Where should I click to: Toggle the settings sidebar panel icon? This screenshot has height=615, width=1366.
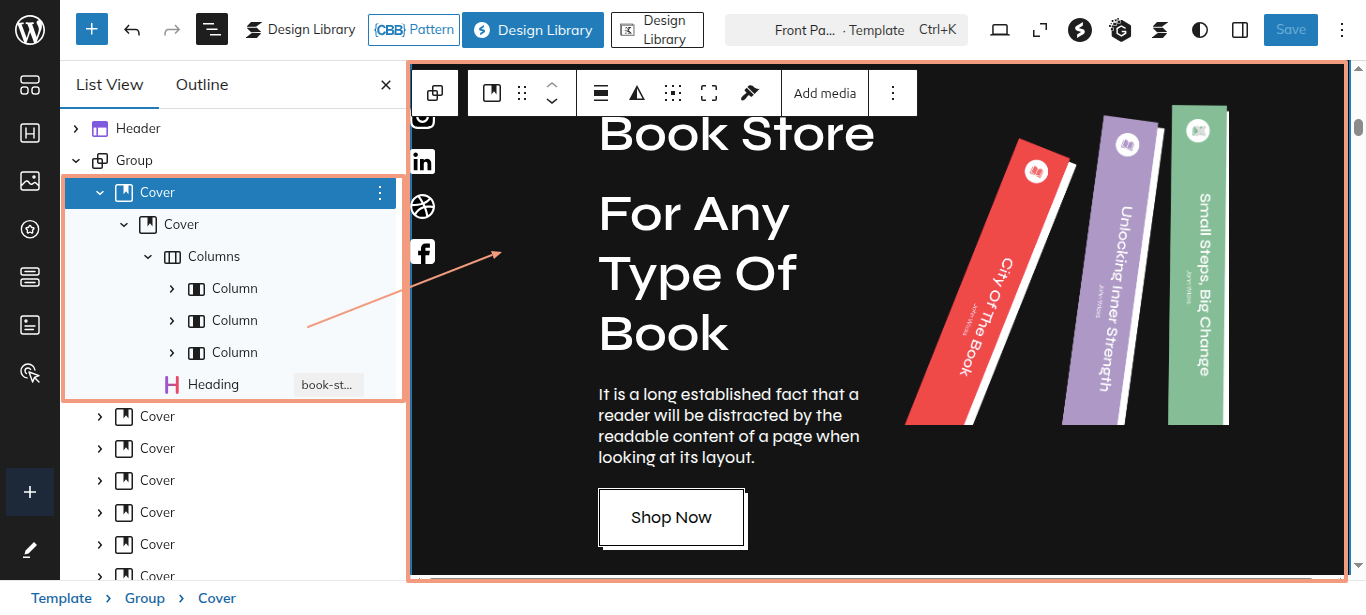pos(1240,30)
